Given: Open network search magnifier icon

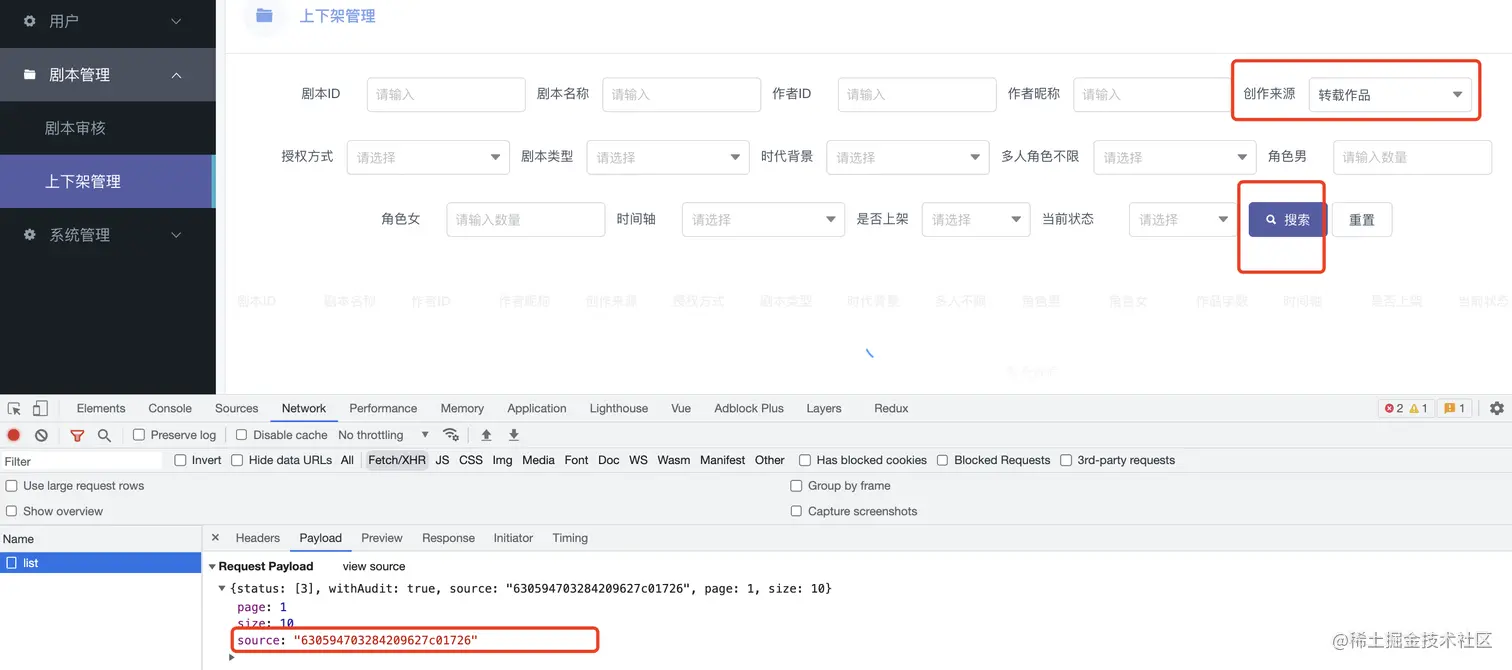Looking at the screenshot, I should [104, 435].
